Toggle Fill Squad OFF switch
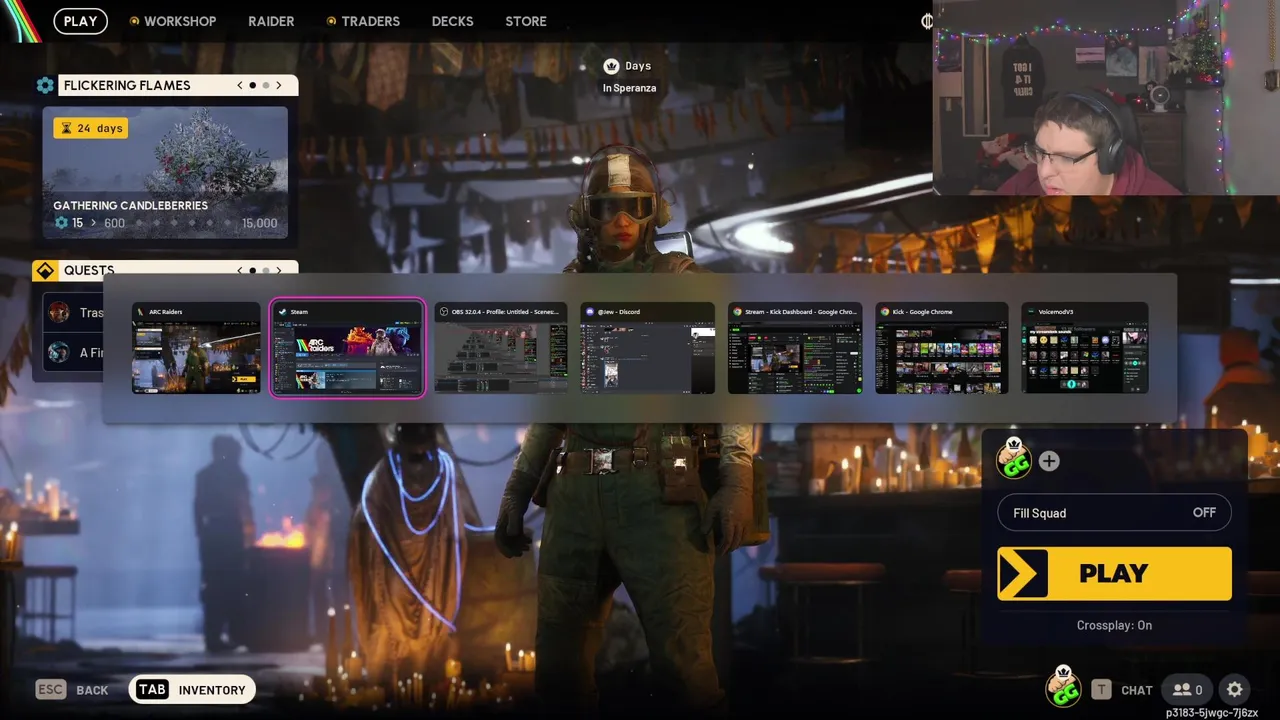This screenshot has width=1280, height=720. pos(1114,513)
